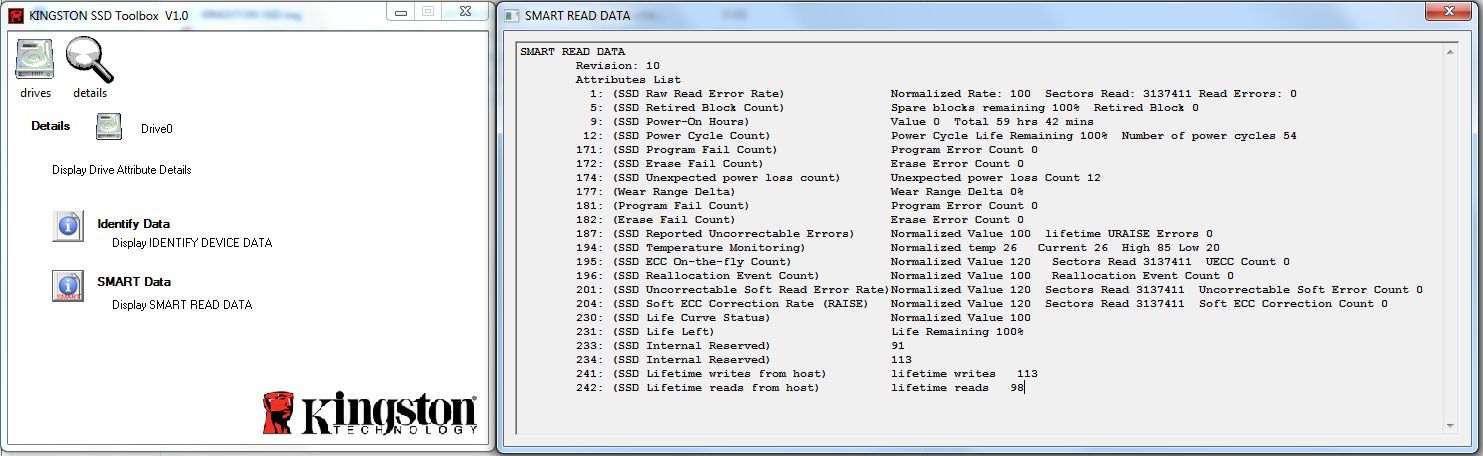
Task: Click 'Current 26 High 85 Low 20' temperatures
Action: coord(1129,247)
